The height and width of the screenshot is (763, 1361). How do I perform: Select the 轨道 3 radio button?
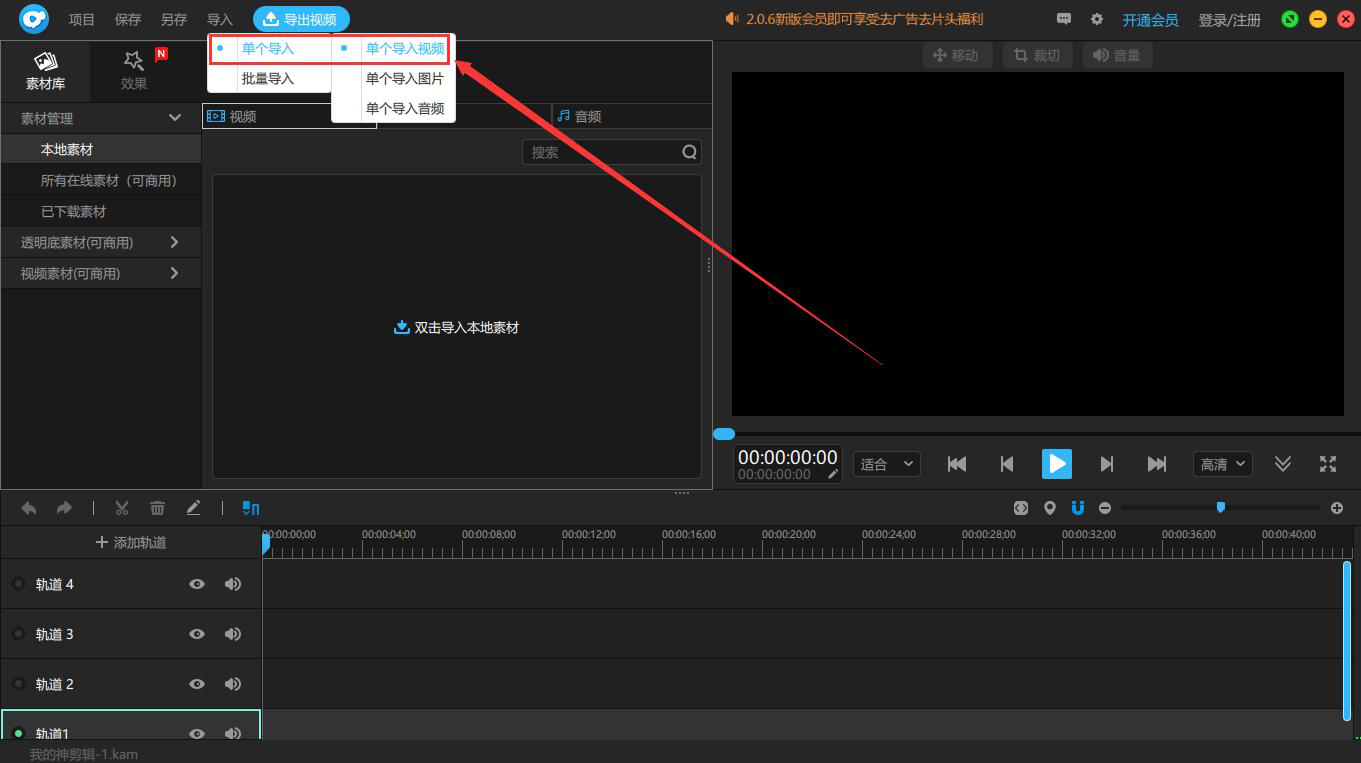pyautogui.click(x=18, y=633)
